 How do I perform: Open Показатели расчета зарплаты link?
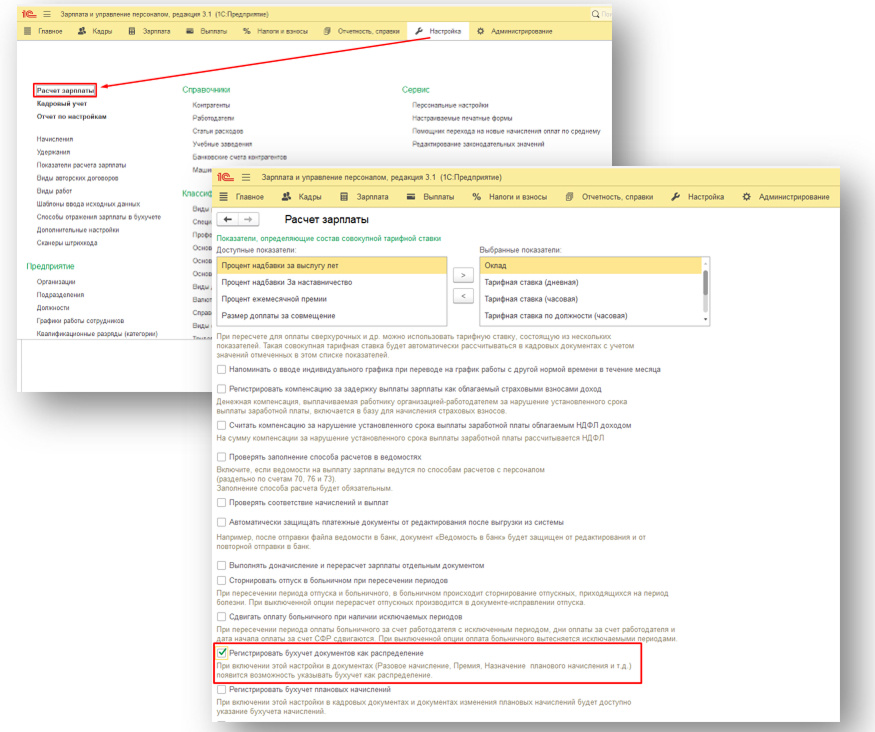pos(81,165)
